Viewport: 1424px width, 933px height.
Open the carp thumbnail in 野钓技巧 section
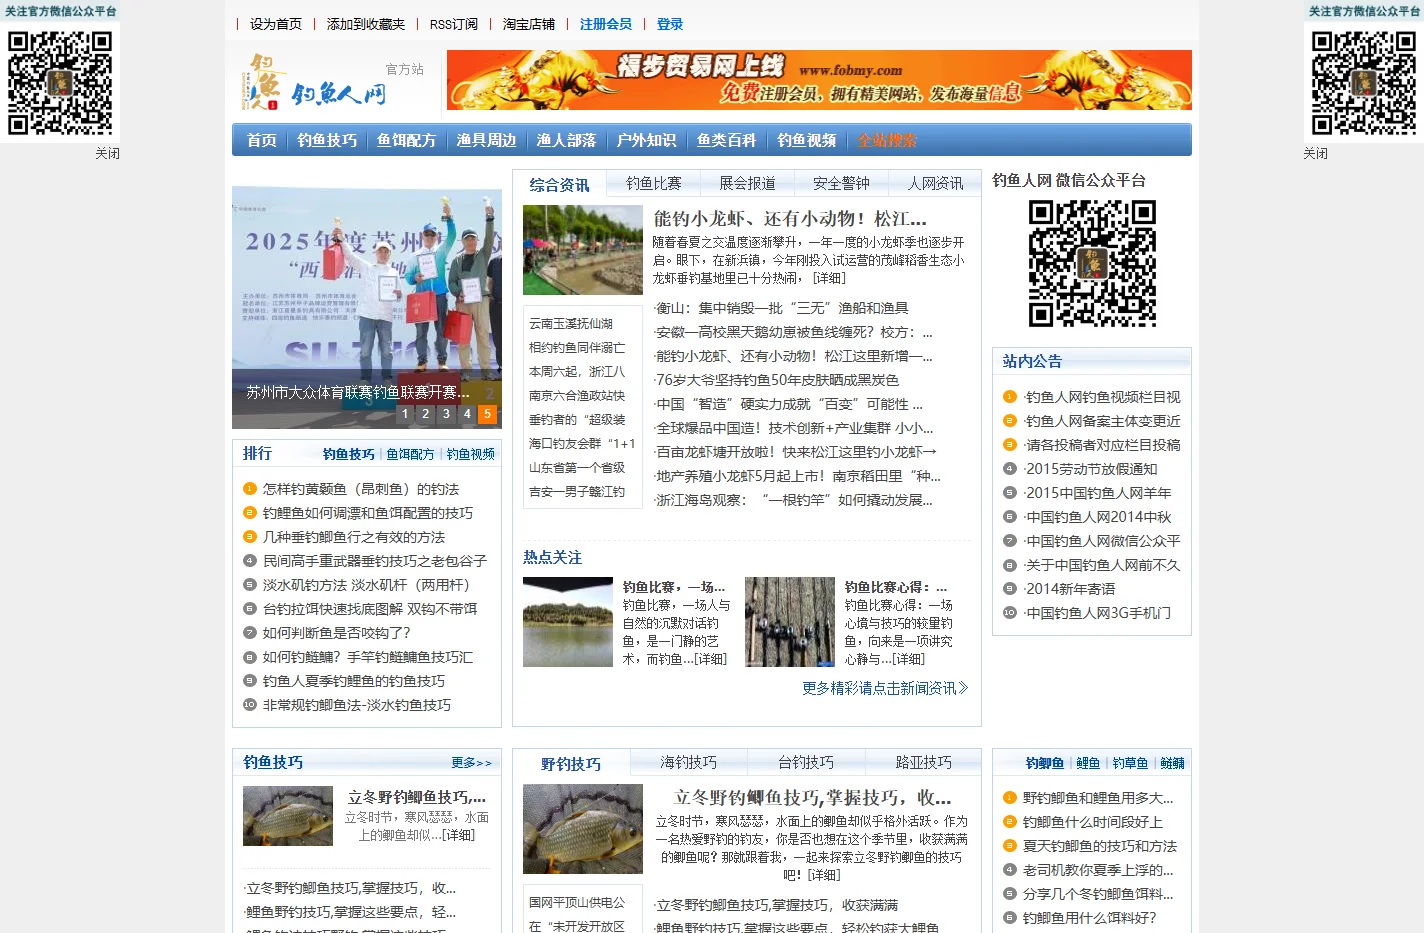[583, 829]
